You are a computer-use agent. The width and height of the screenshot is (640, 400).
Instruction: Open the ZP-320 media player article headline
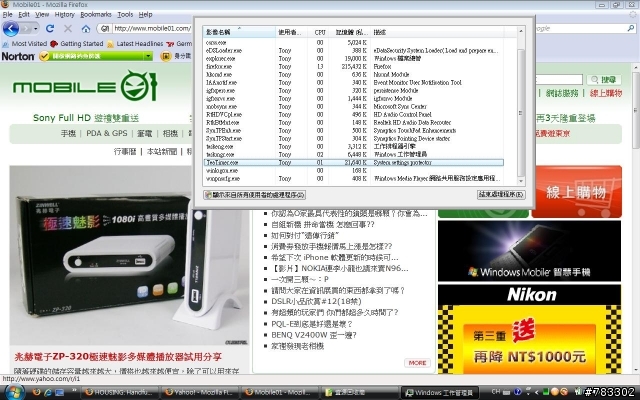pos(118,357)
